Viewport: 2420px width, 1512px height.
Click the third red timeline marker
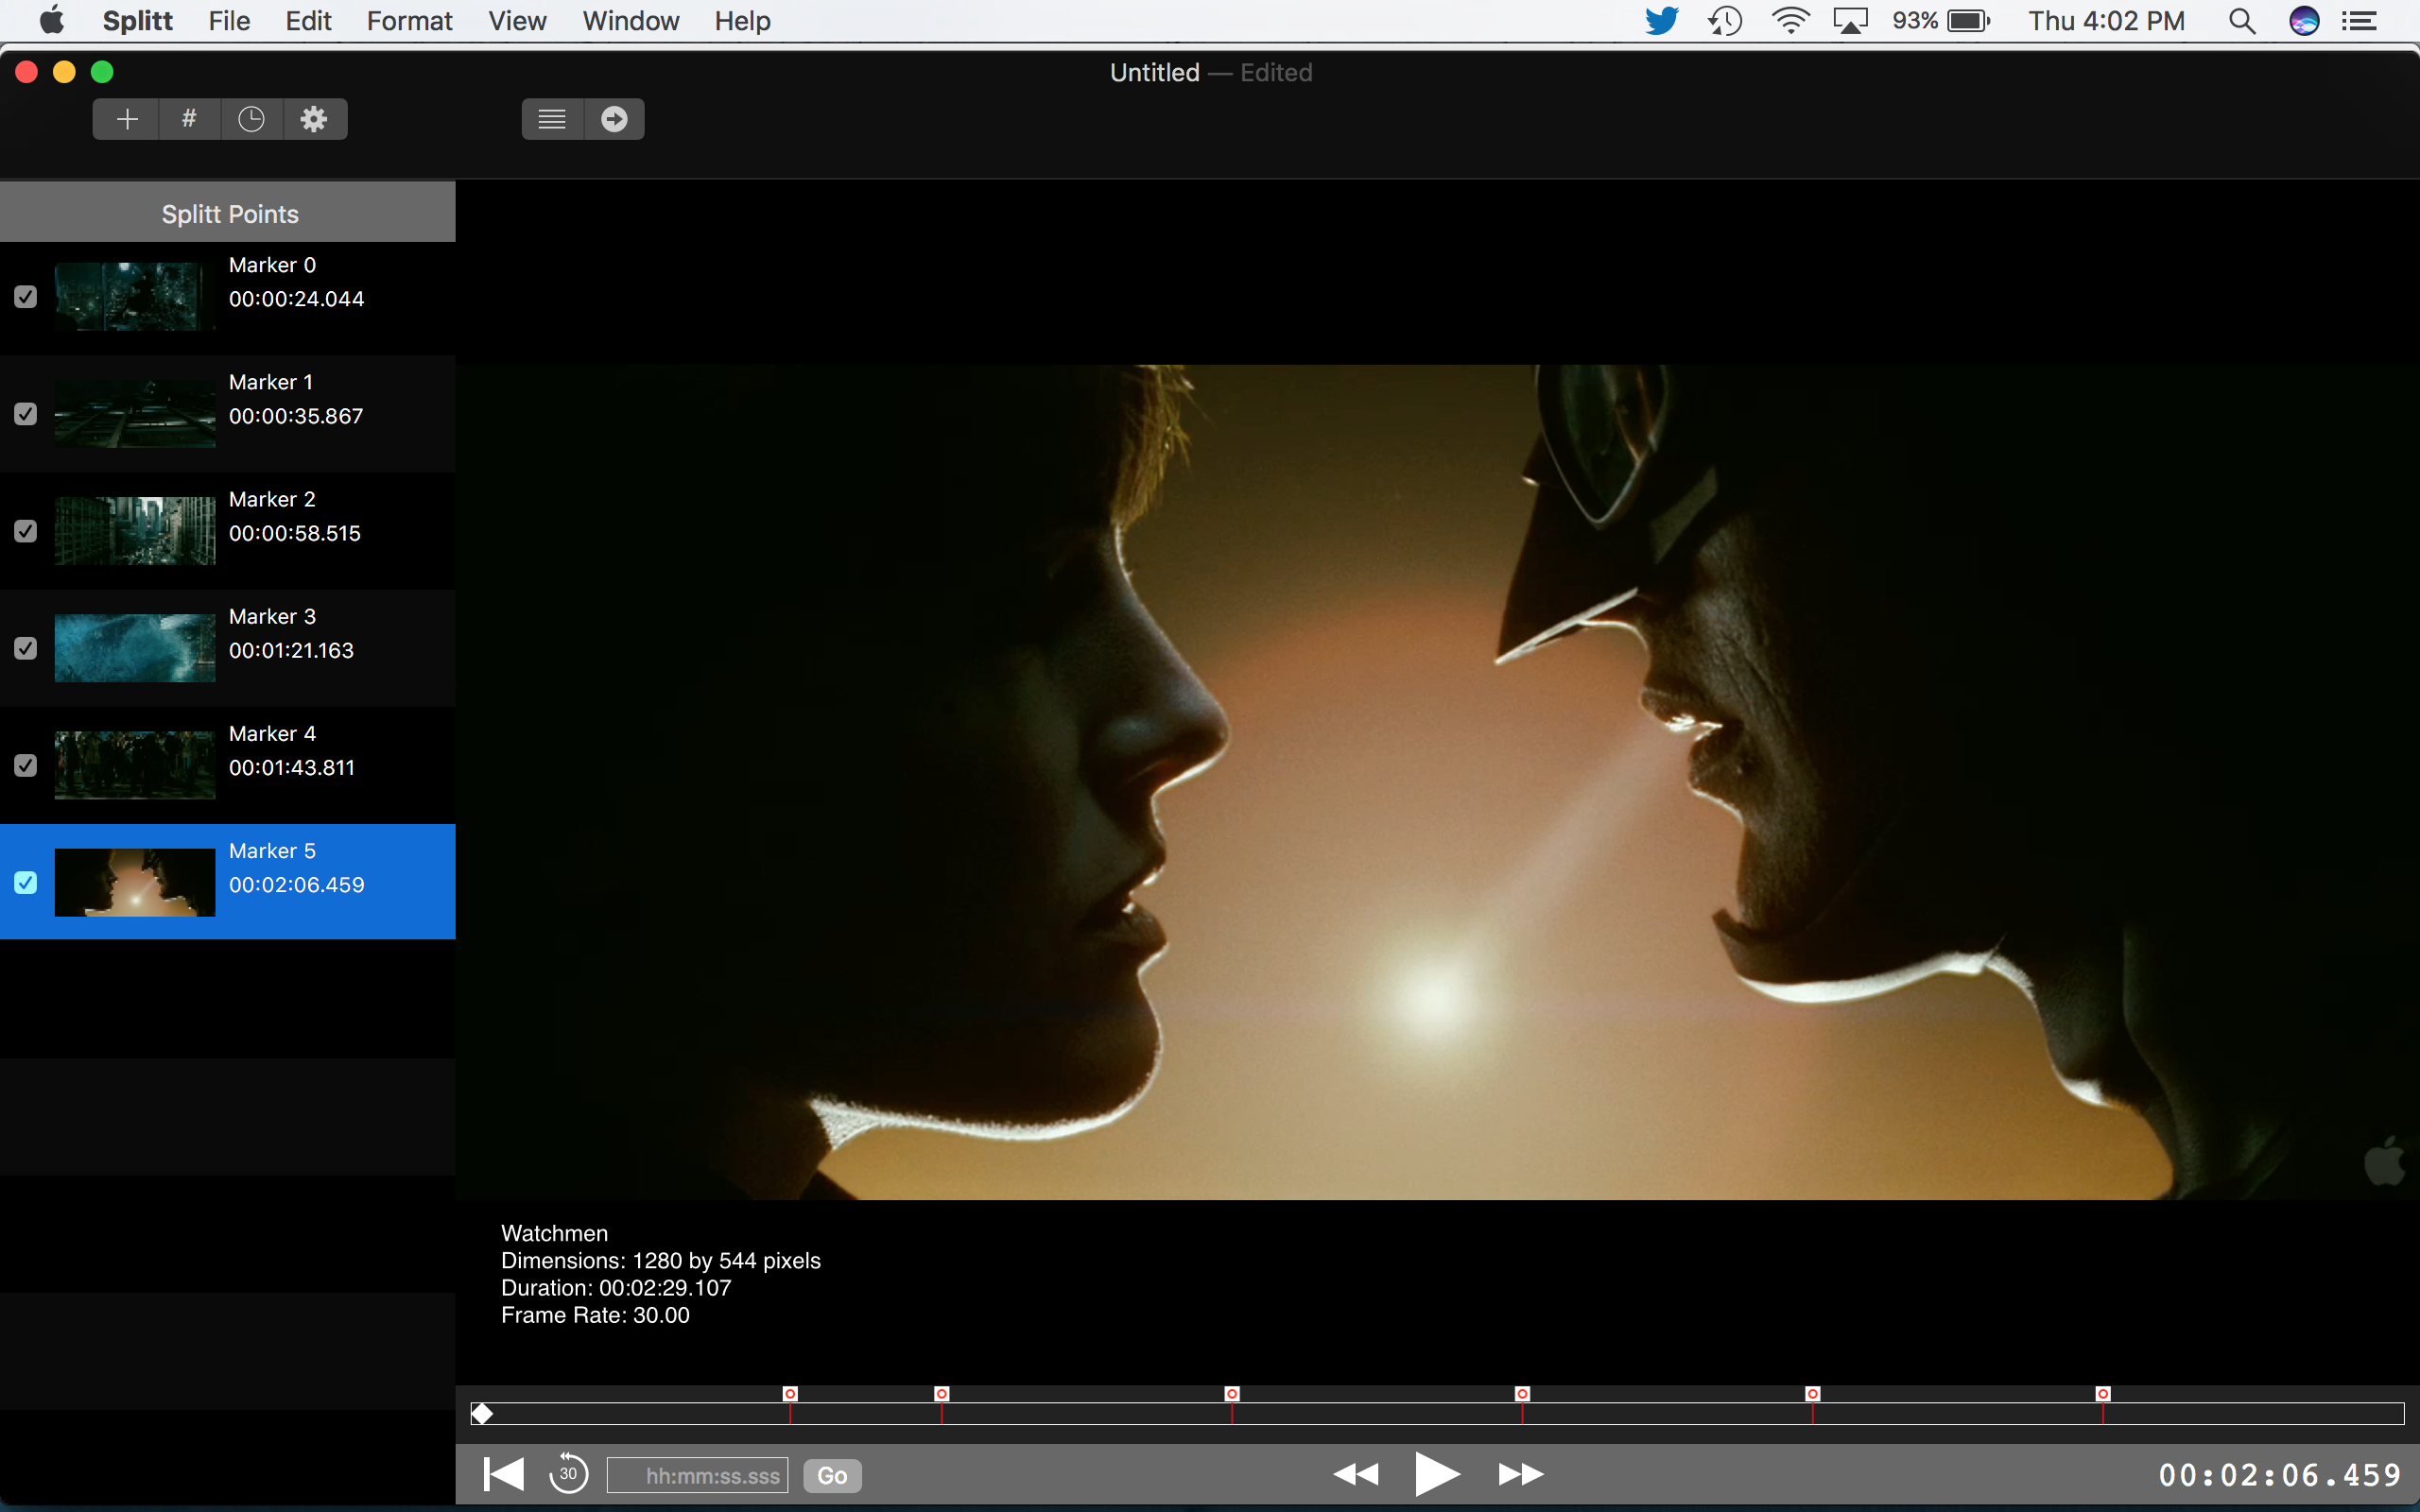1232,1394
